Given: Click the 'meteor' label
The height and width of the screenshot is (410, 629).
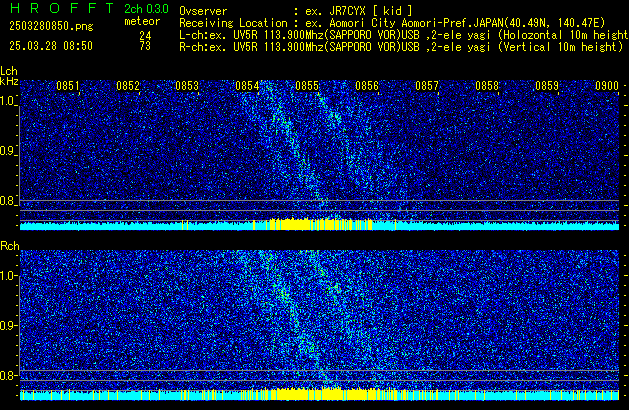Looking at the screenshot, I should tap(142, 21).
